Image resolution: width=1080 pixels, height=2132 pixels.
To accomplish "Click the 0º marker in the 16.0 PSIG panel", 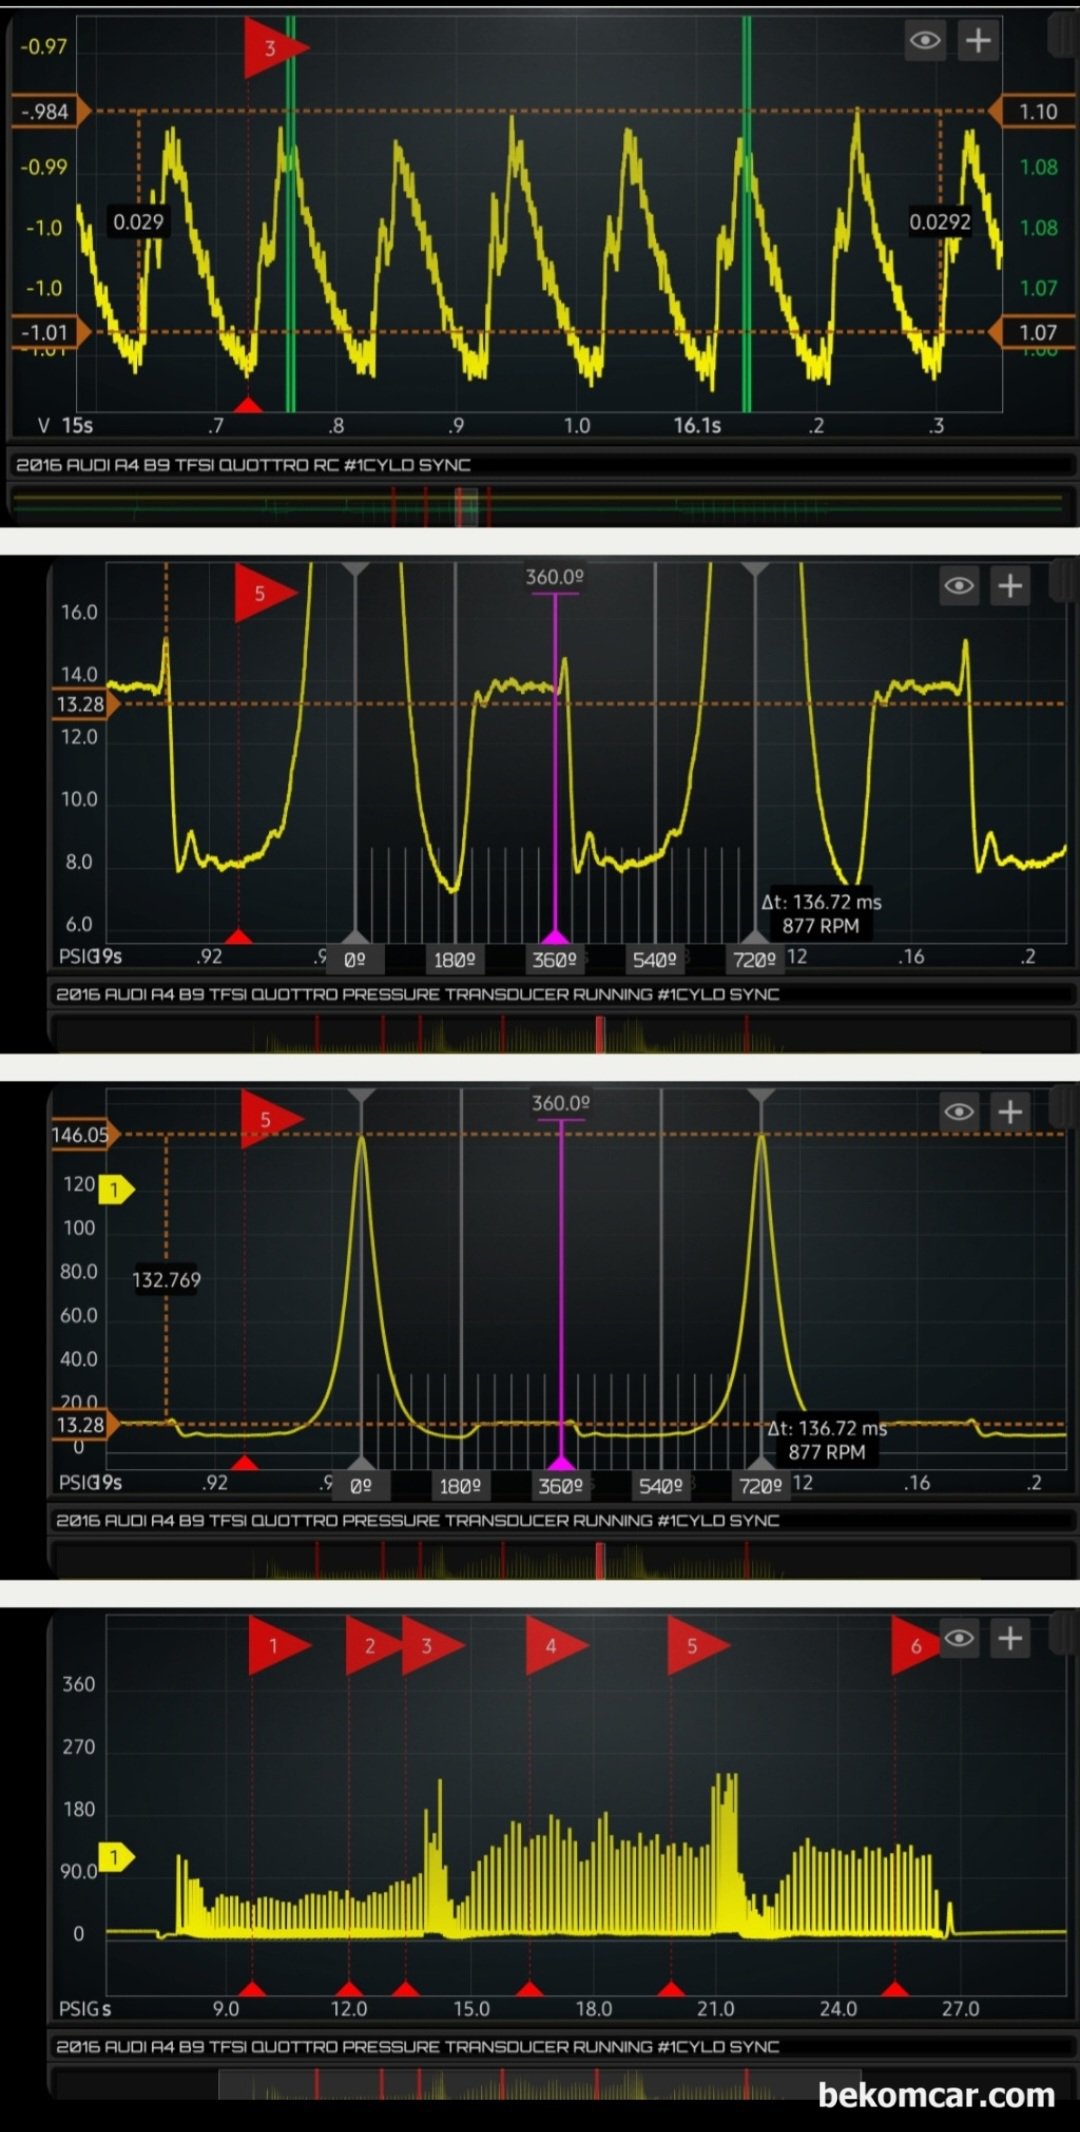I will (x=355, y=959).
